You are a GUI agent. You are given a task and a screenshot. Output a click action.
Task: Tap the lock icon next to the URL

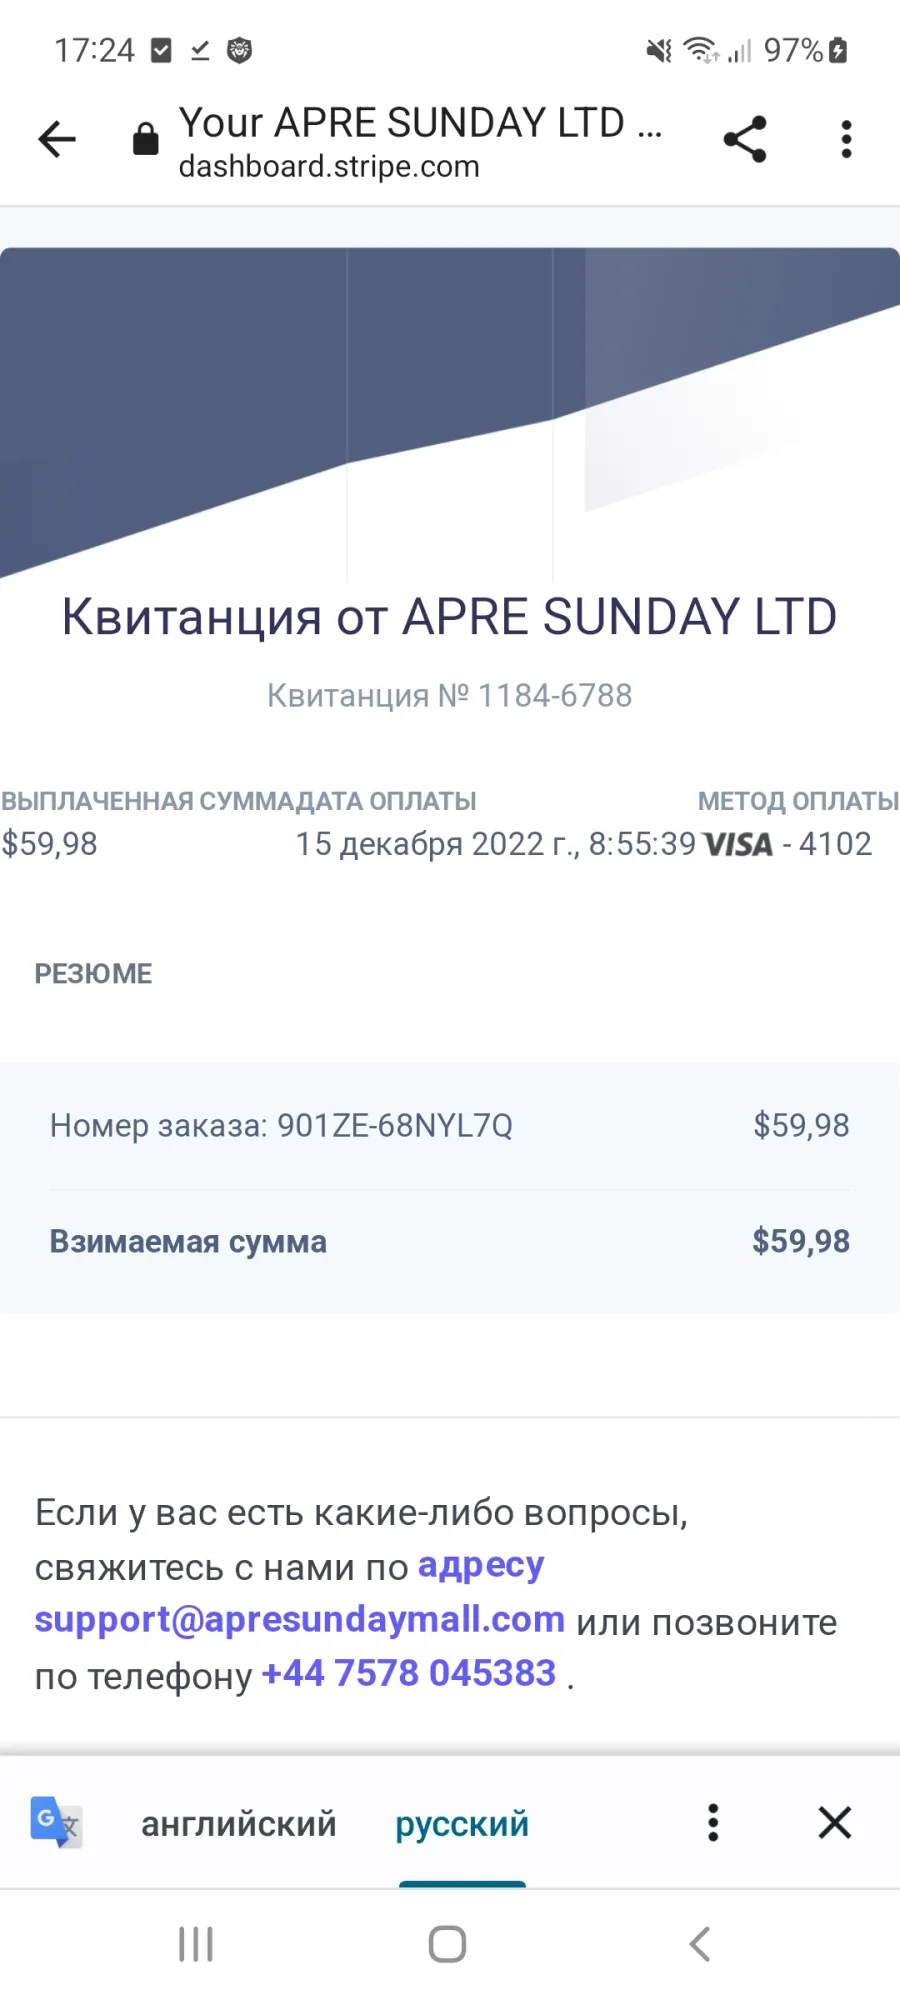pos(146,139)
